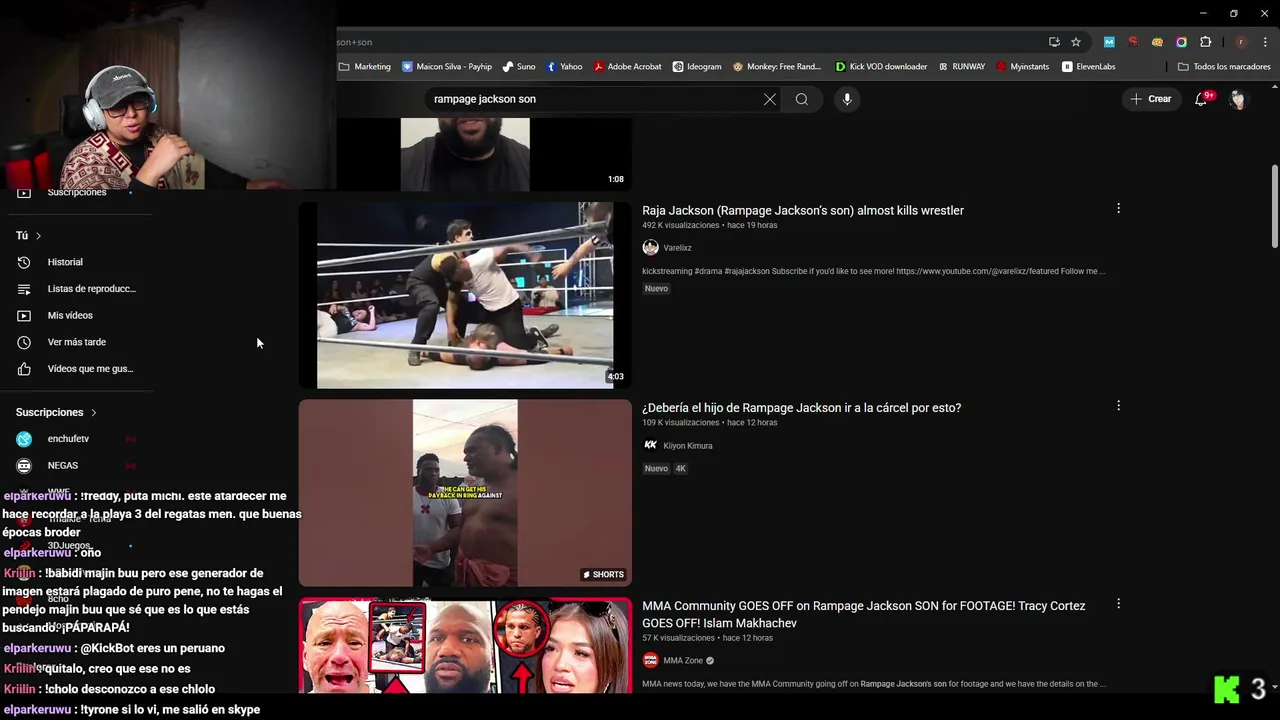Click the '492 K visualizaciones' text
Screen dimensions: 1280x720
[681, 226]
